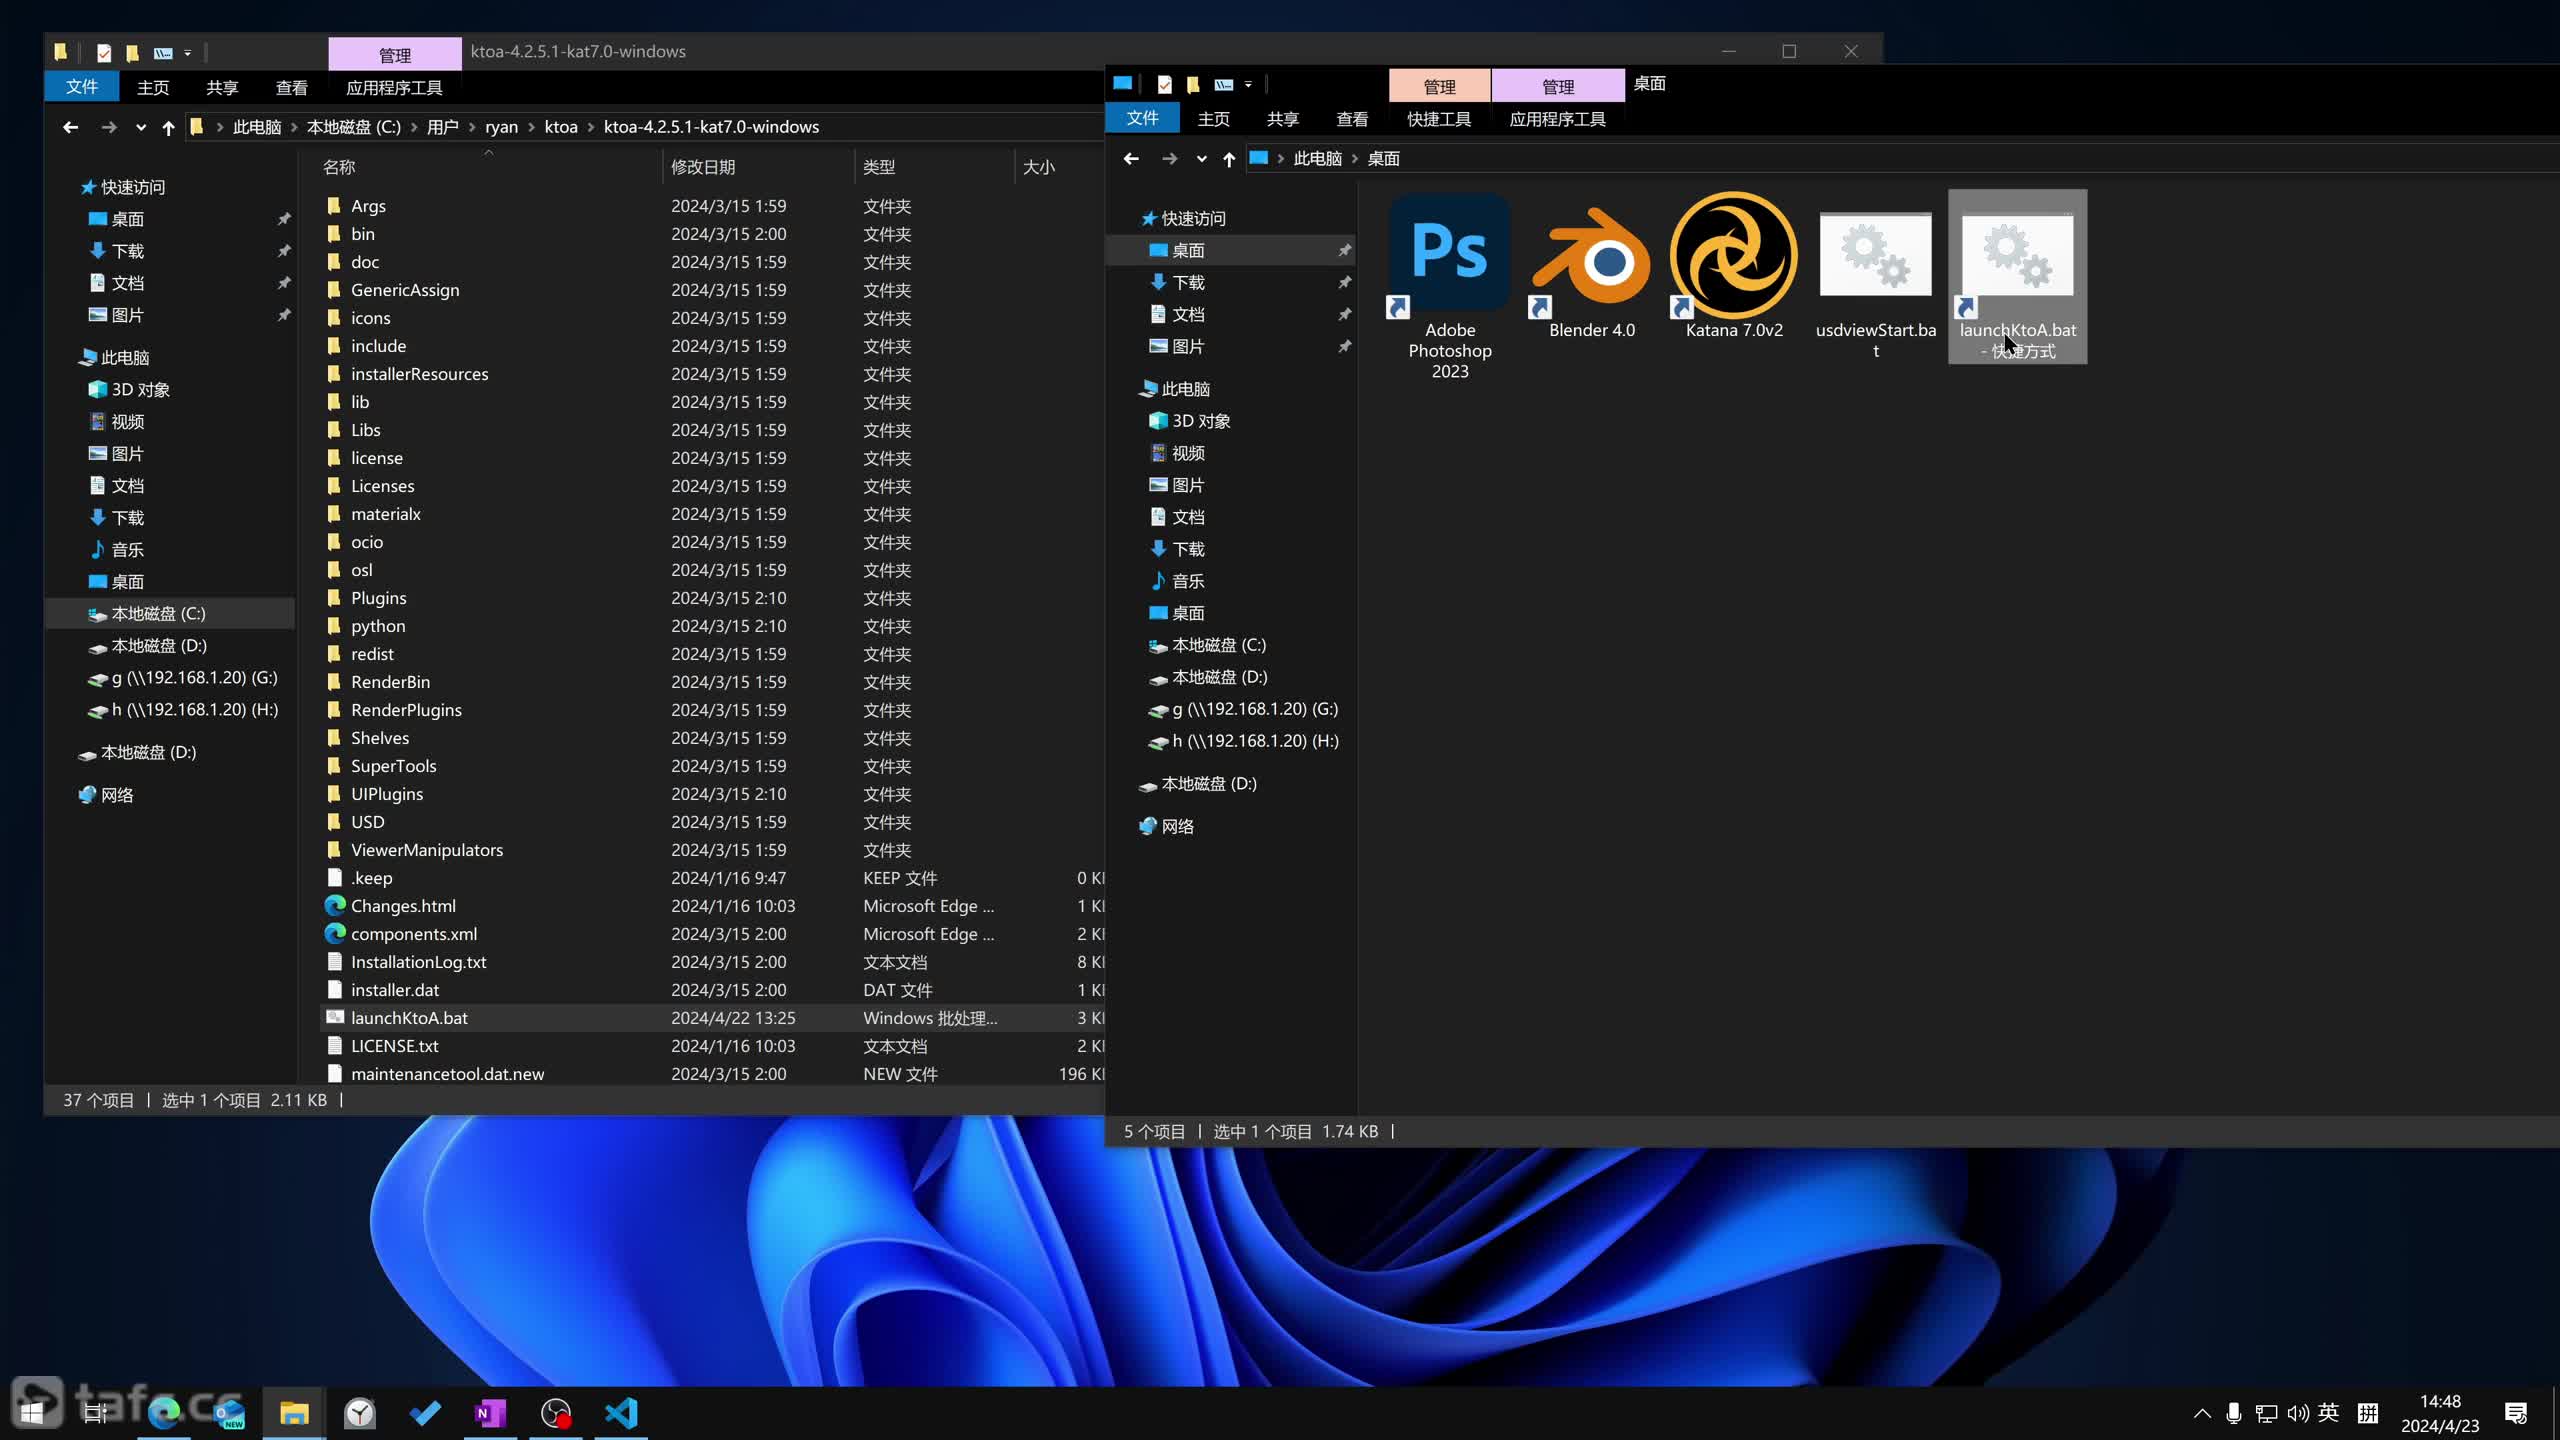Open the Adobe Photoshop 2023 shortcut
Screen dimensions: 2560x1440
click(1449, 285)
